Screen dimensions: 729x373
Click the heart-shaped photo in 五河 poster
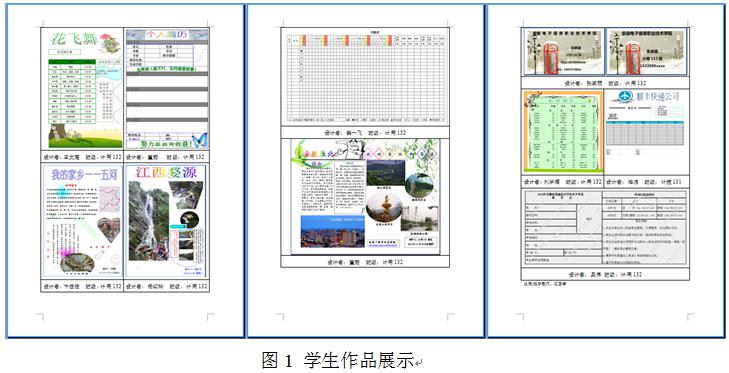click(109, 230)
